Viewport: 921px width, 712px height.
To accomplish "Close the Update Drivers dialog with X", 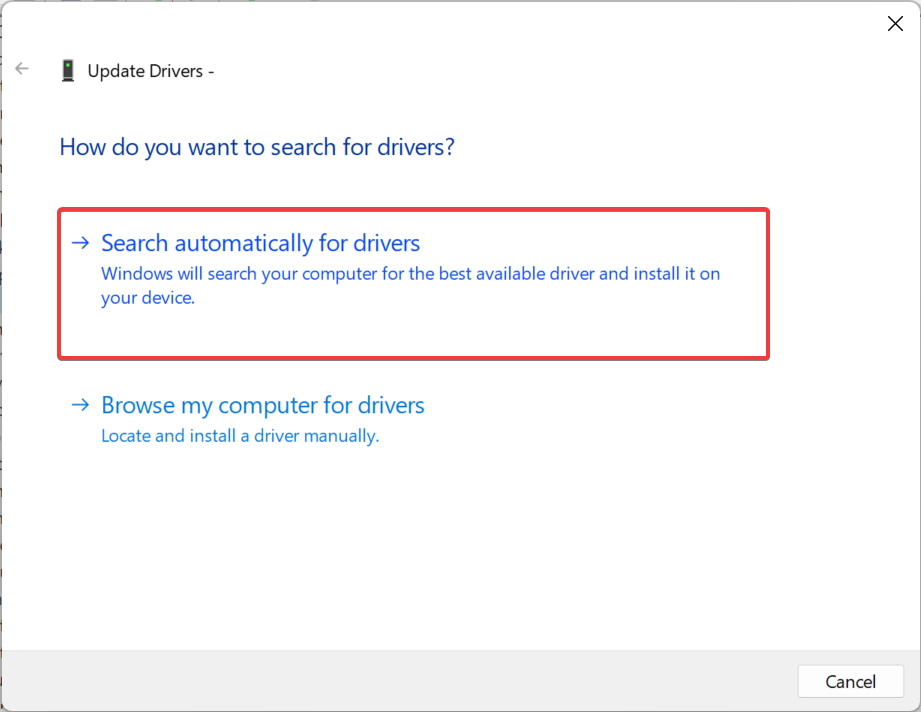I will 895,23.
